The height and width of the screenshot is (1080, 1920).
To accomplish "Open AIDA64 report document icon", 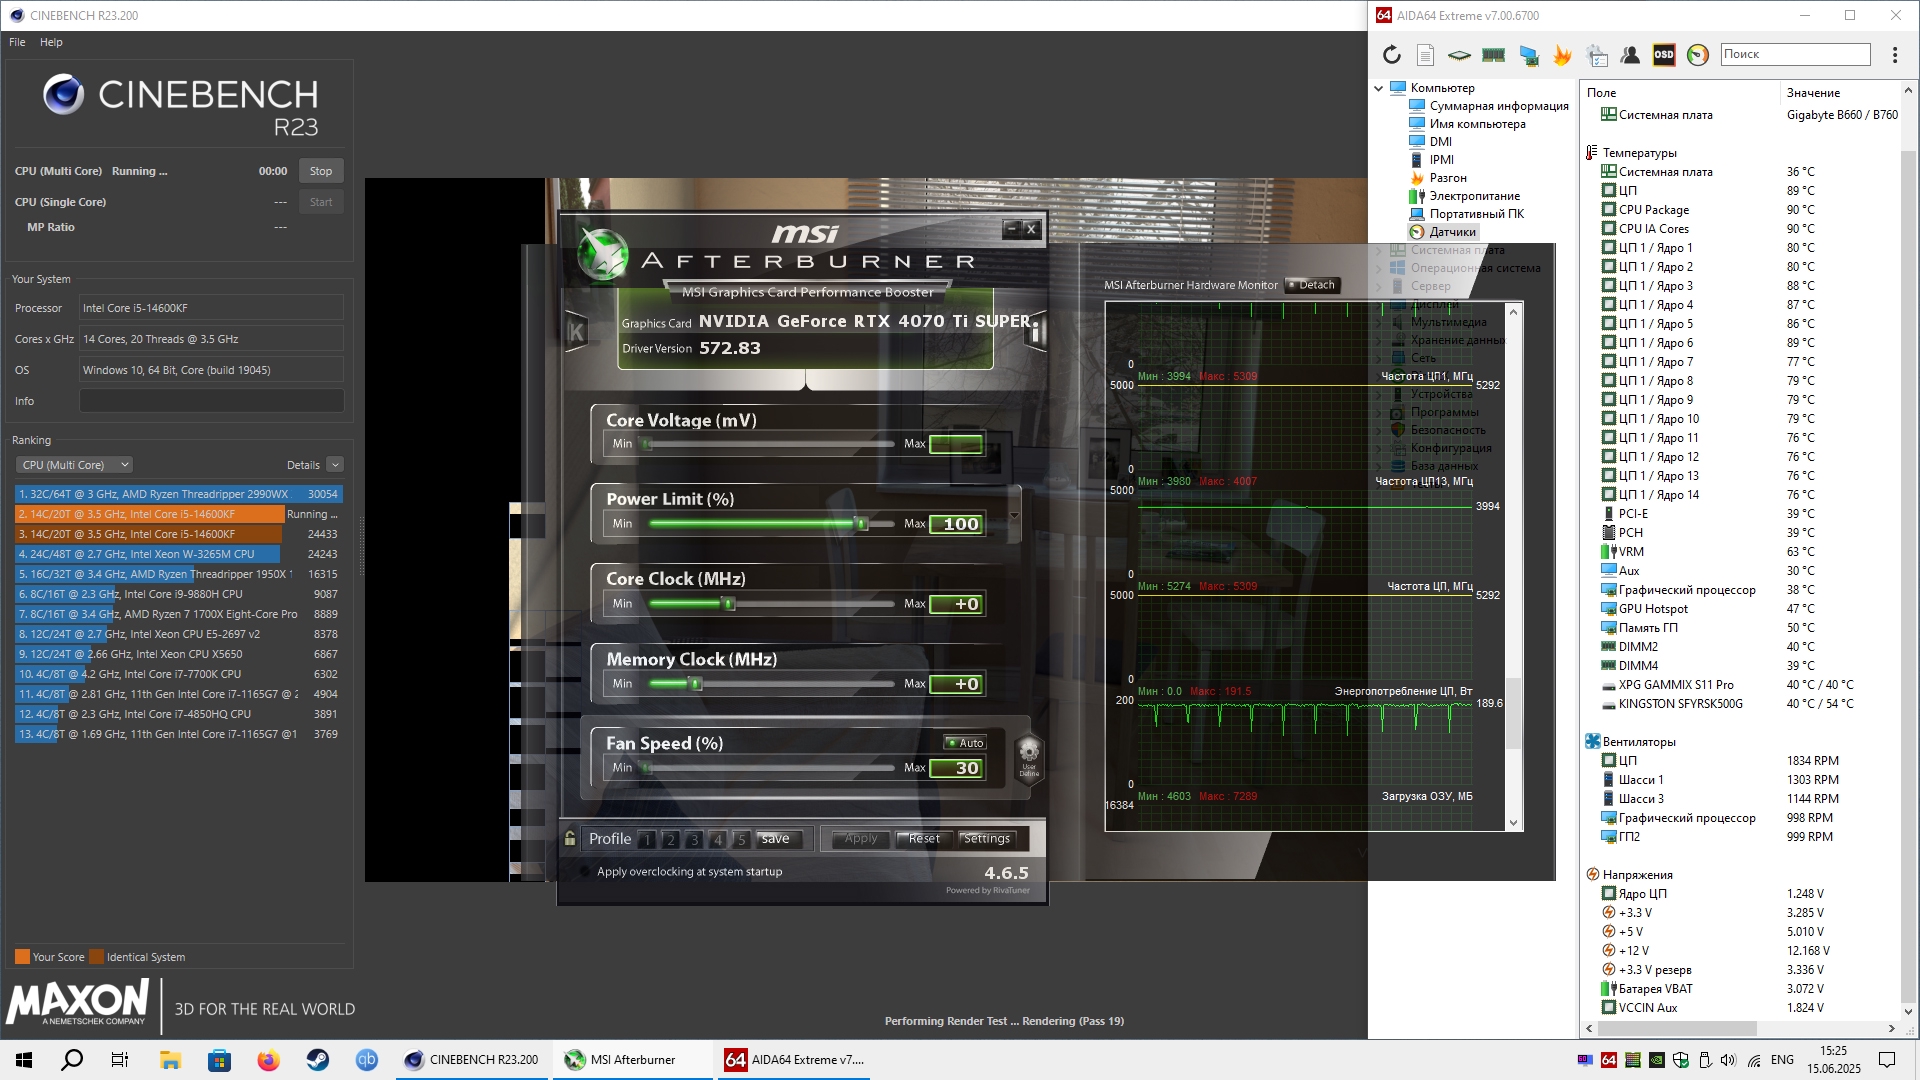I will coord(1426,55).
